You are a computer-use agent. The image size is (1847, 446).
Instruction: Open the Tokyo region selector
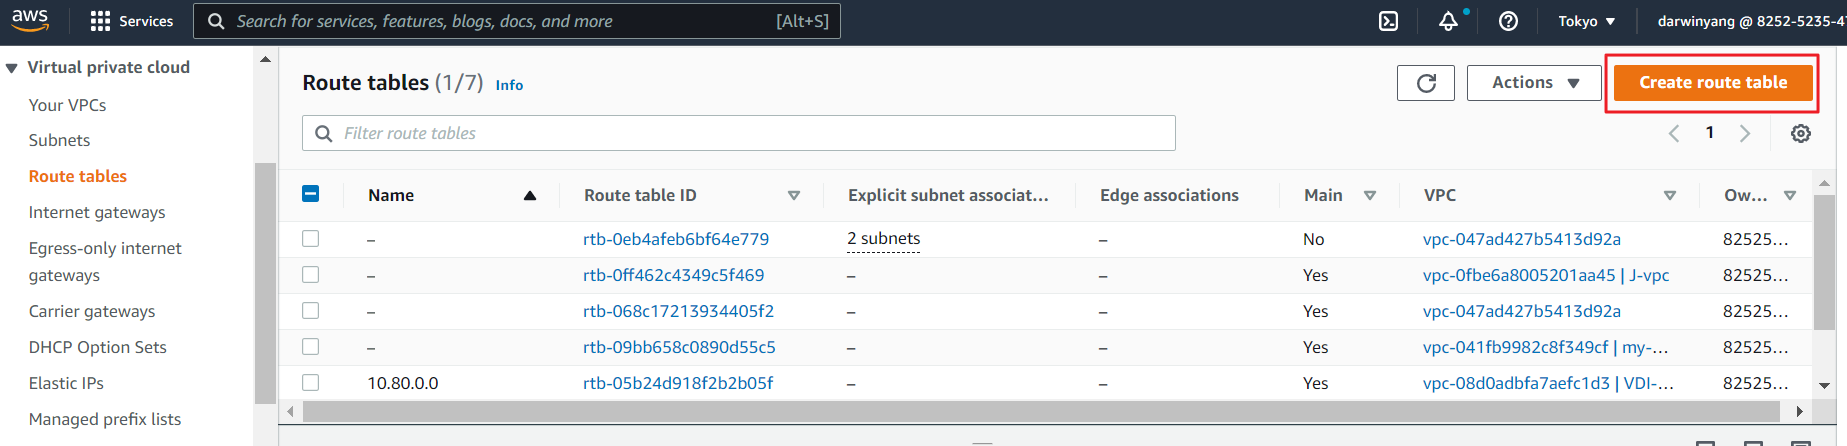pyautogui.click(x=1586, y=21)
